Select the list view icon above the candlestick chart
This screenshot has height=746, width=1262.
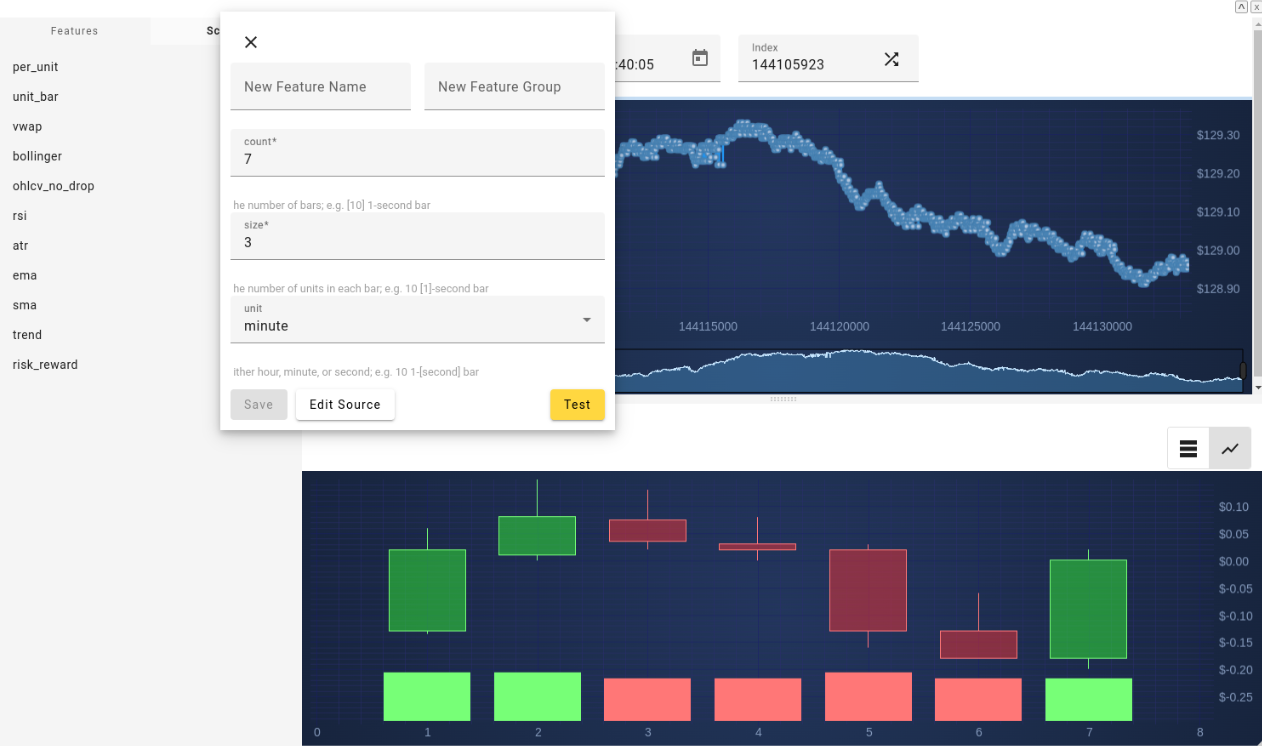(x=1188, y=448)
